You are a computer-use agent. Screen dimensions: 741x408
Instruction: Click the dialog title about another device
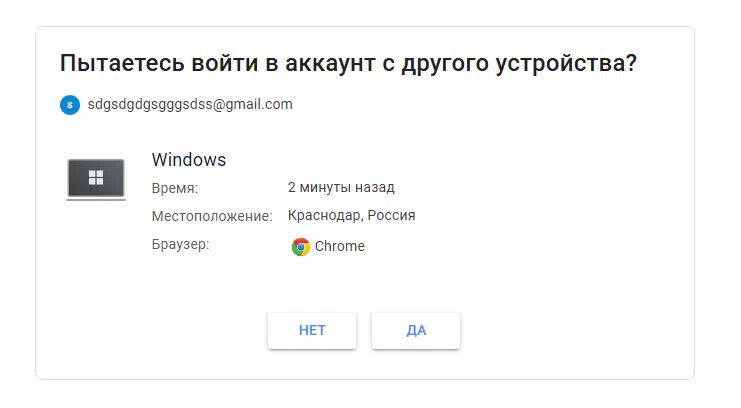[x=348, y=63]
